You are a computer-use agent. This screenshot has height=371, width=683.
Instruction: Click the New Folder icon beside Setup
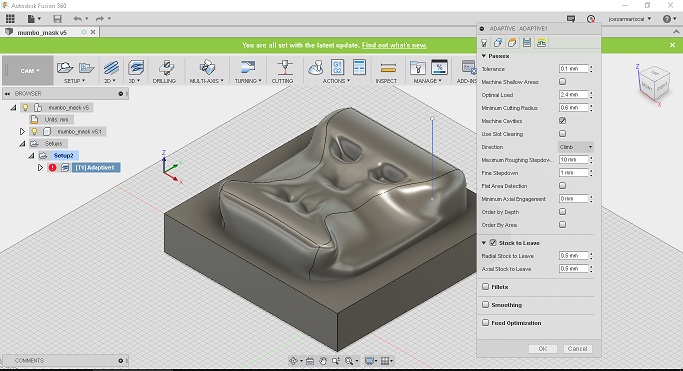click(x=86, y=67)
